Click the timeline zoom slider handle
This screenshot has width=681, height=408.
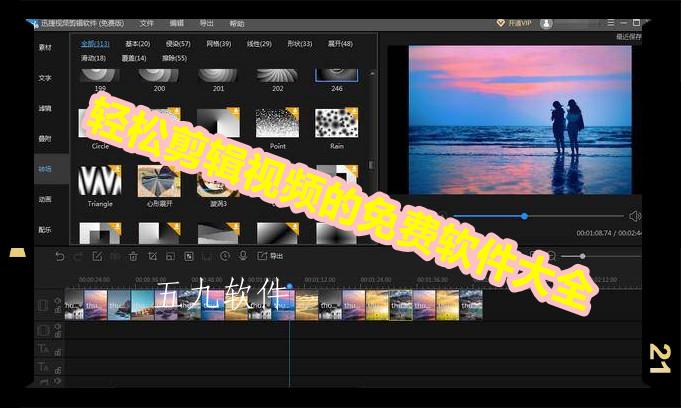coord(582,256)
